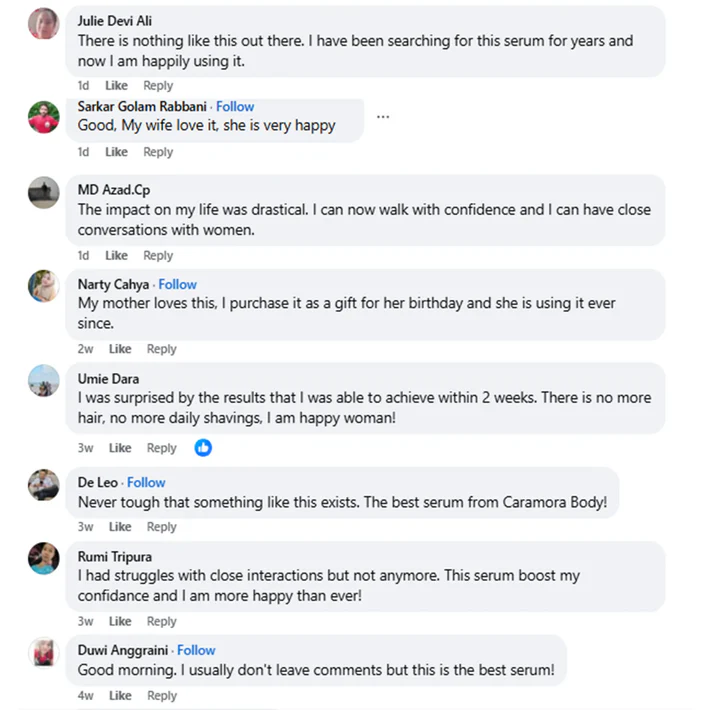Follow De Leo
710x710 pixels.
point(146,482)
